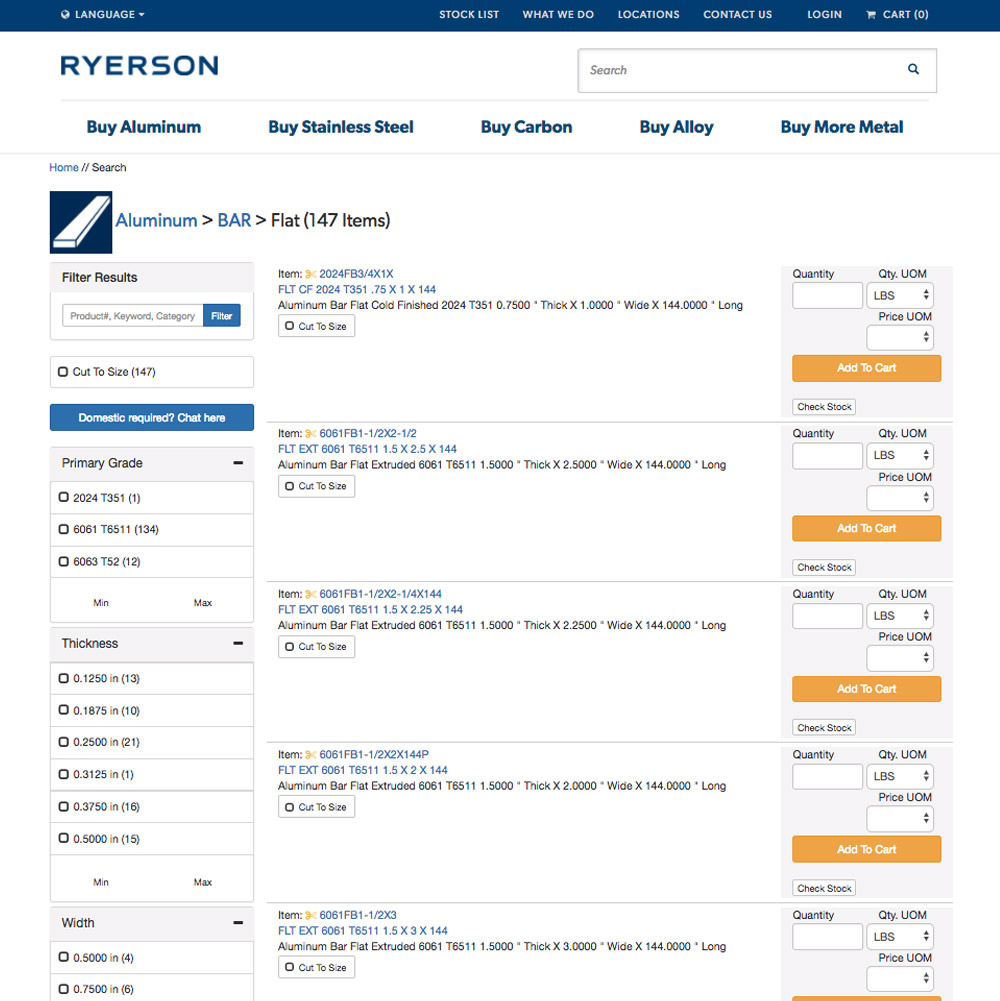This screenshot has height=1001, width=1000.
Task: Open FLT EXT 6061 T6511 1.5 X 2.25 X 144 link
Action: coord(370,610)
